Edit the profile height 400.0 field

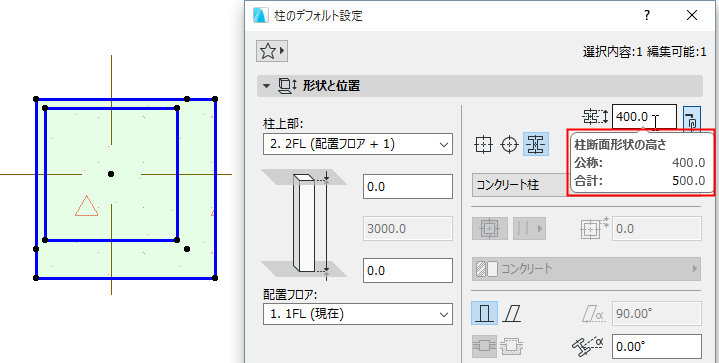click(x=644, y=117)
